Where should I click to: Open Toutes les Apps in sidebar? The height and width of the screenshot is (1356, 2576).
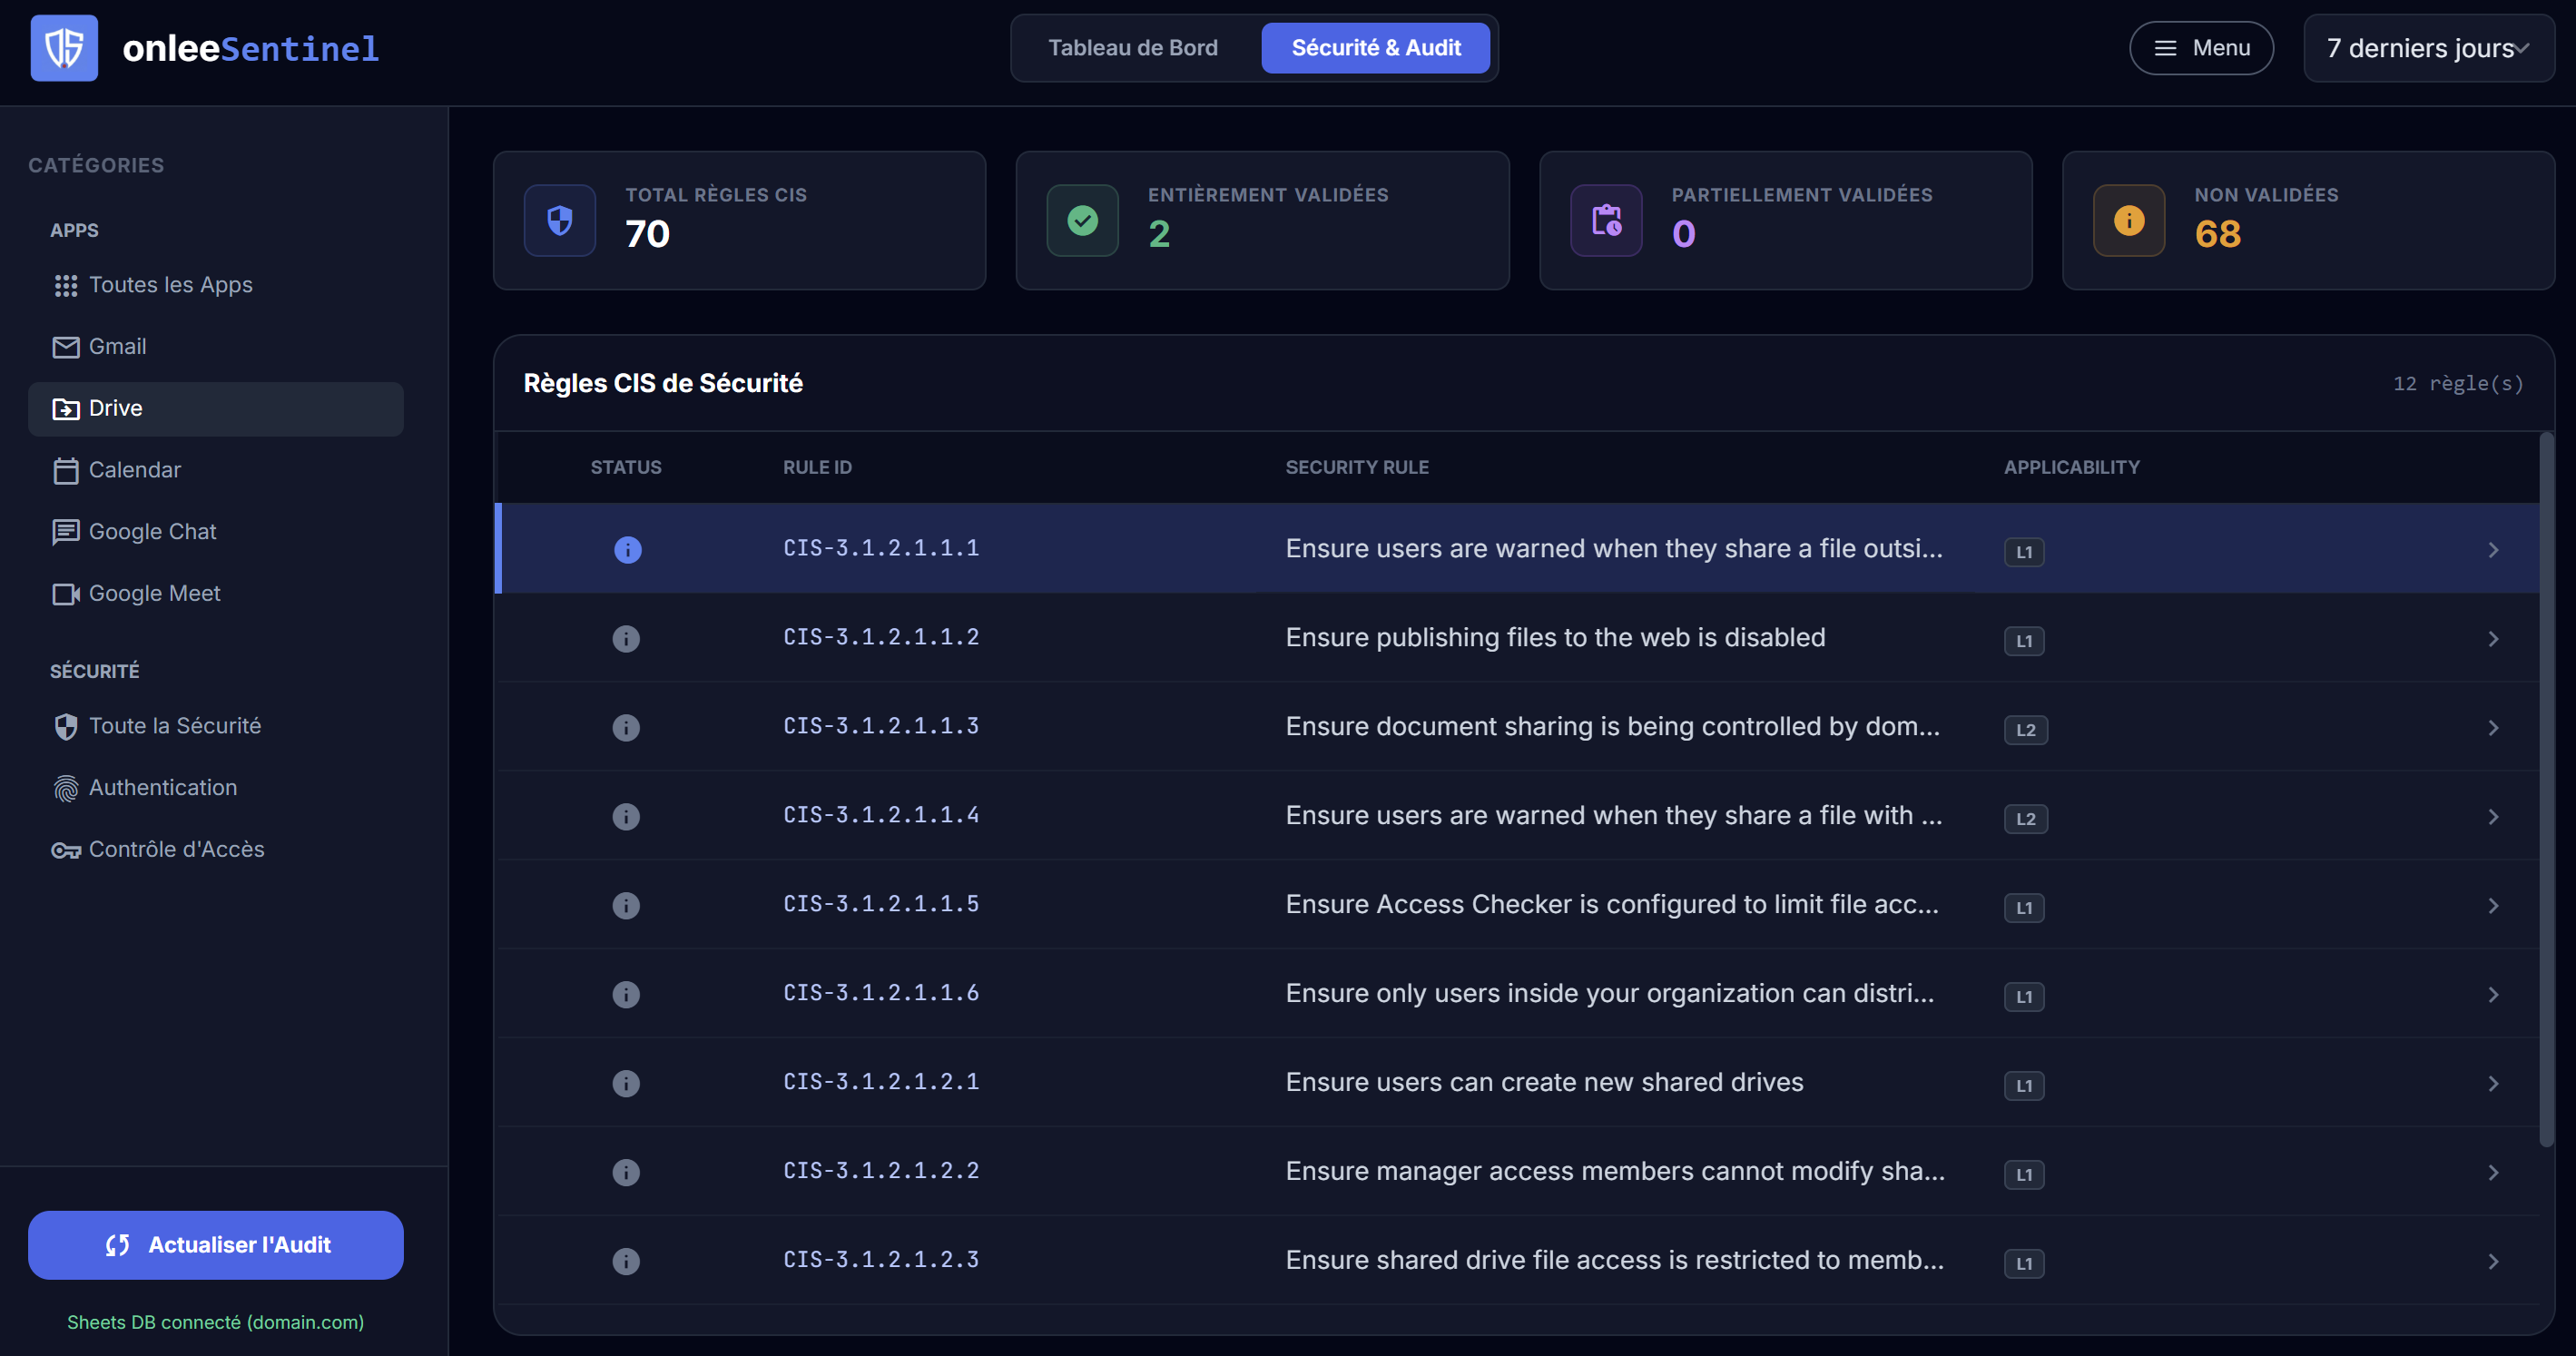[x=216, y=286]
